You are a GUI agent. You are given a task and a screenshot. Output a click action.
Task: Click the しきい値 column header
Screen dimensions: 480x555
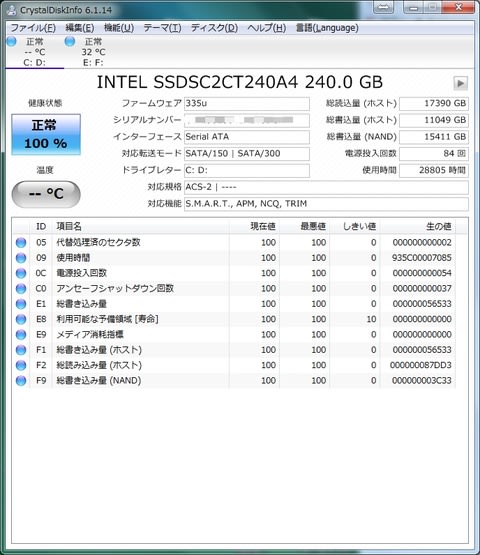[354, 226]
